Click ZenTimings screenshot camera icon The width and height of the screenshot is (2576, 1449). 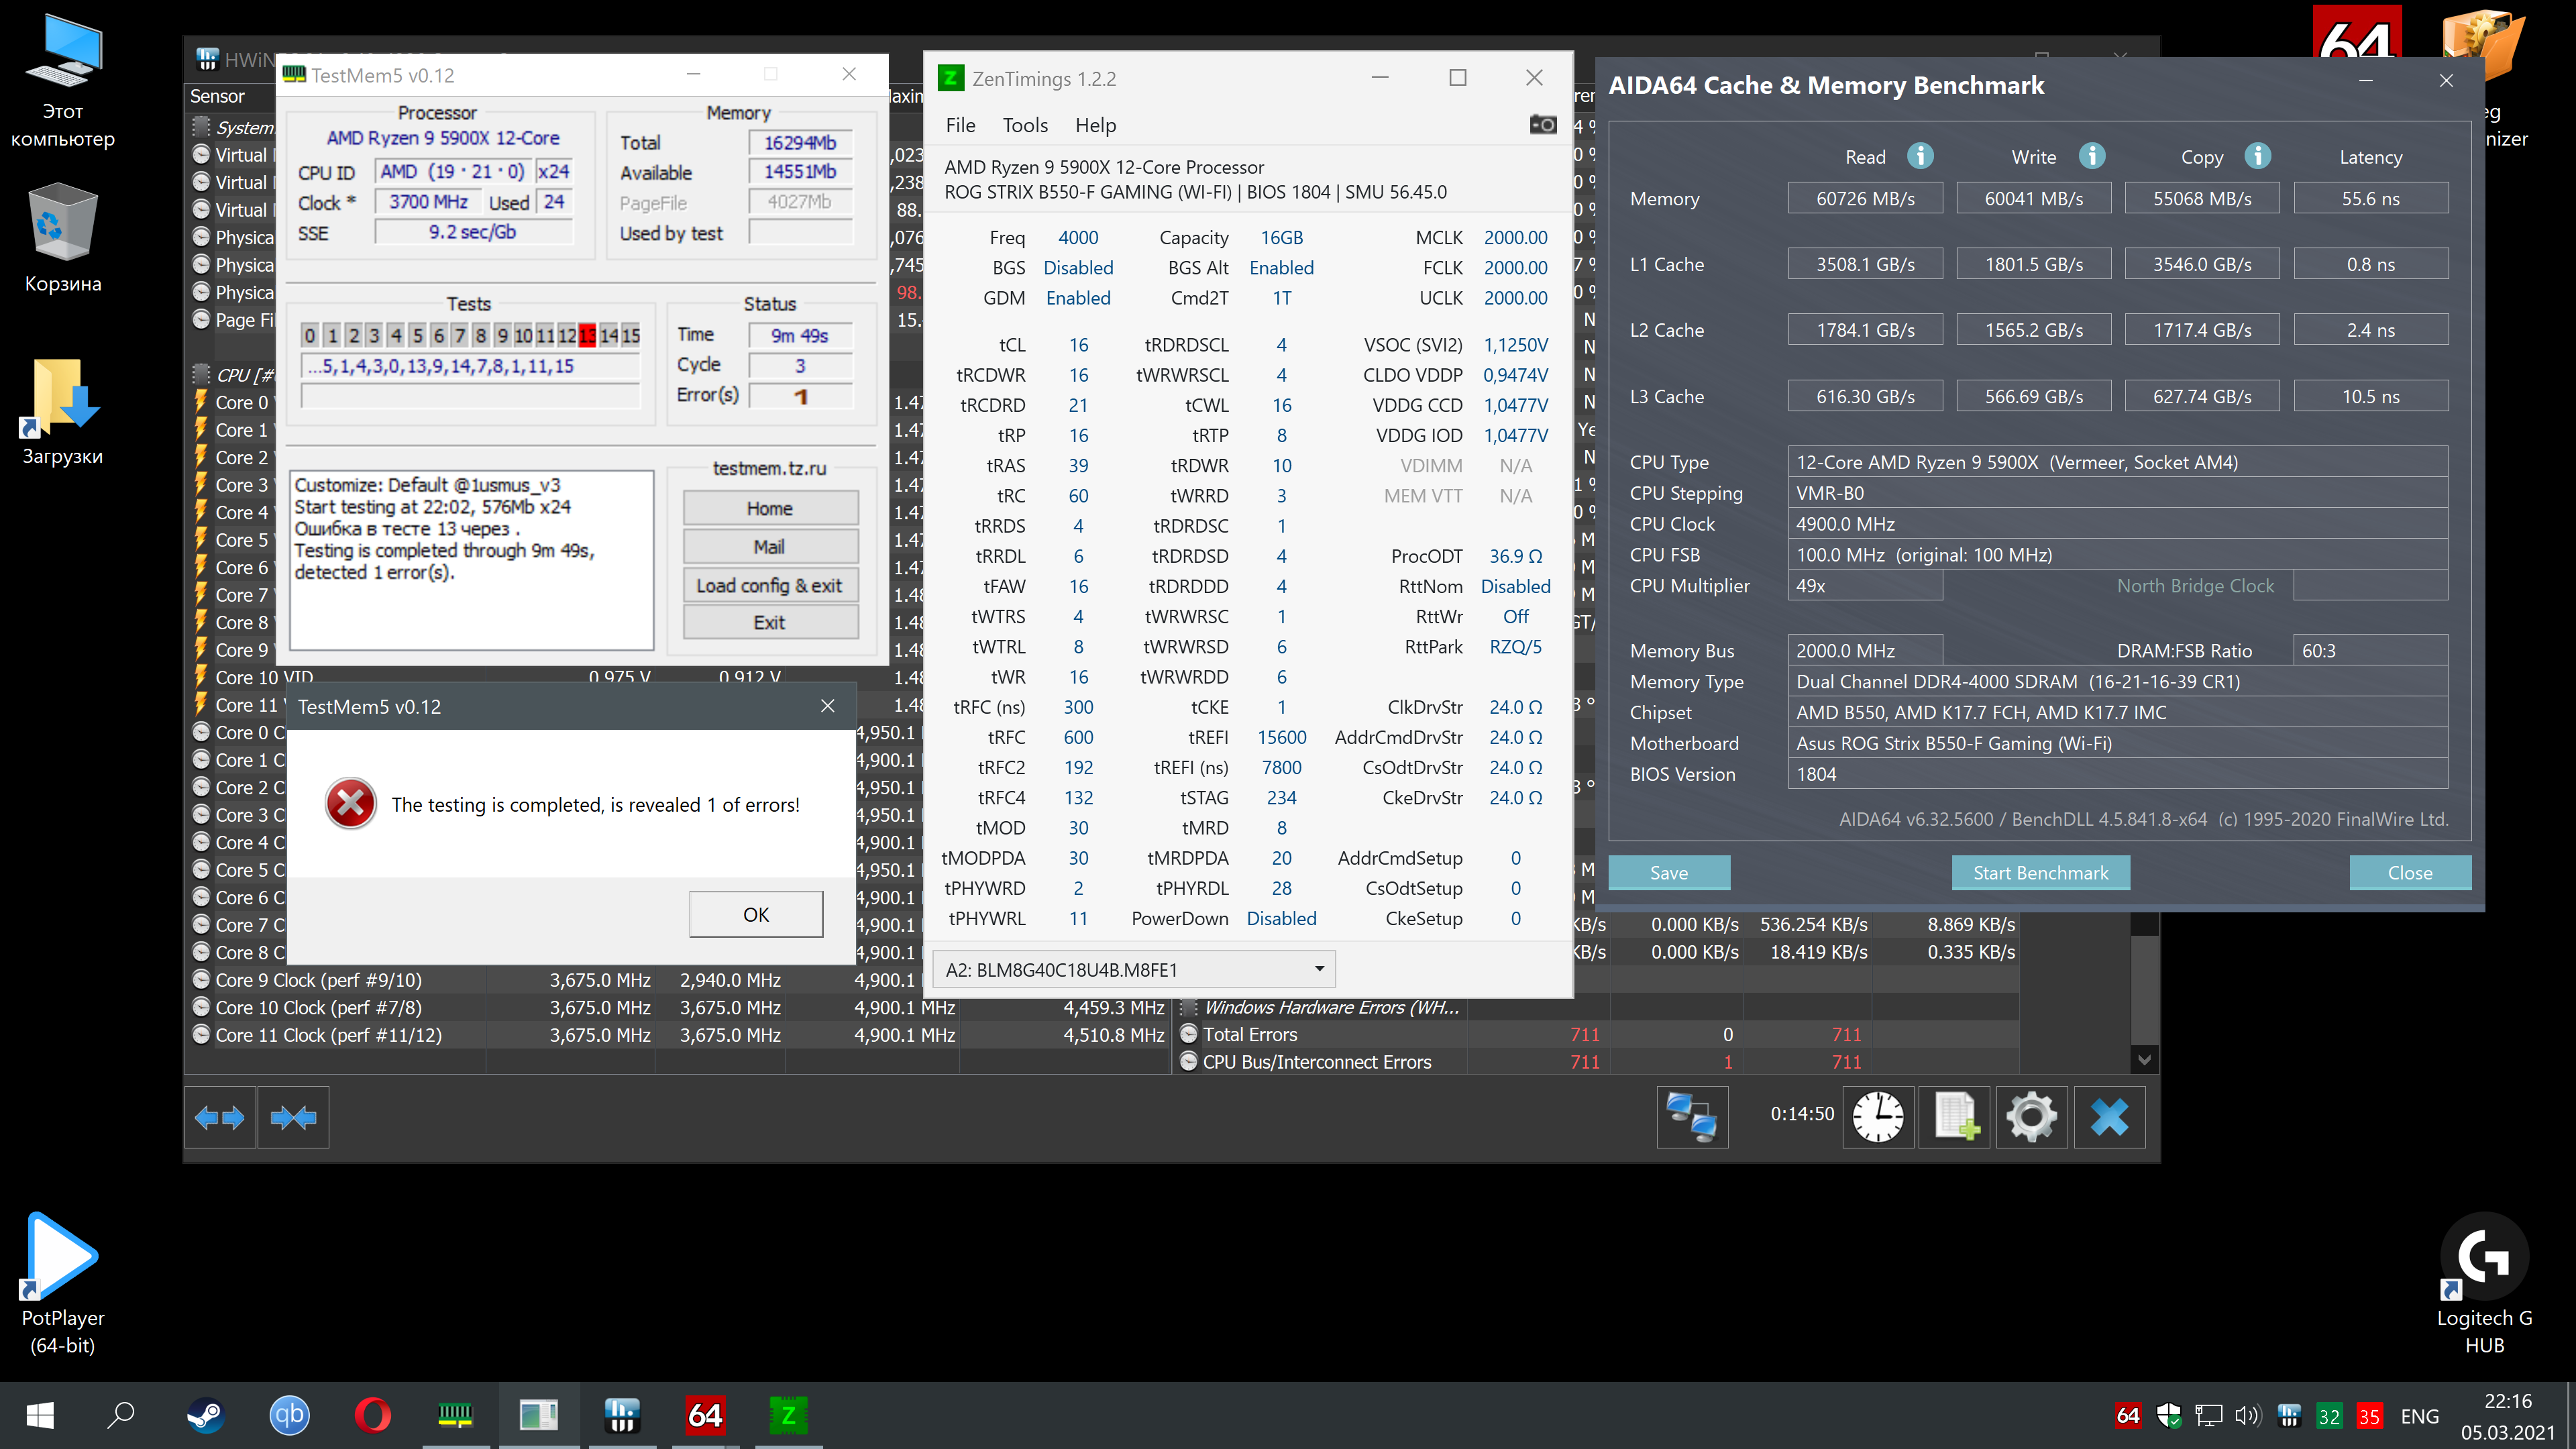pyautogui.click(x=1542, y=124)
